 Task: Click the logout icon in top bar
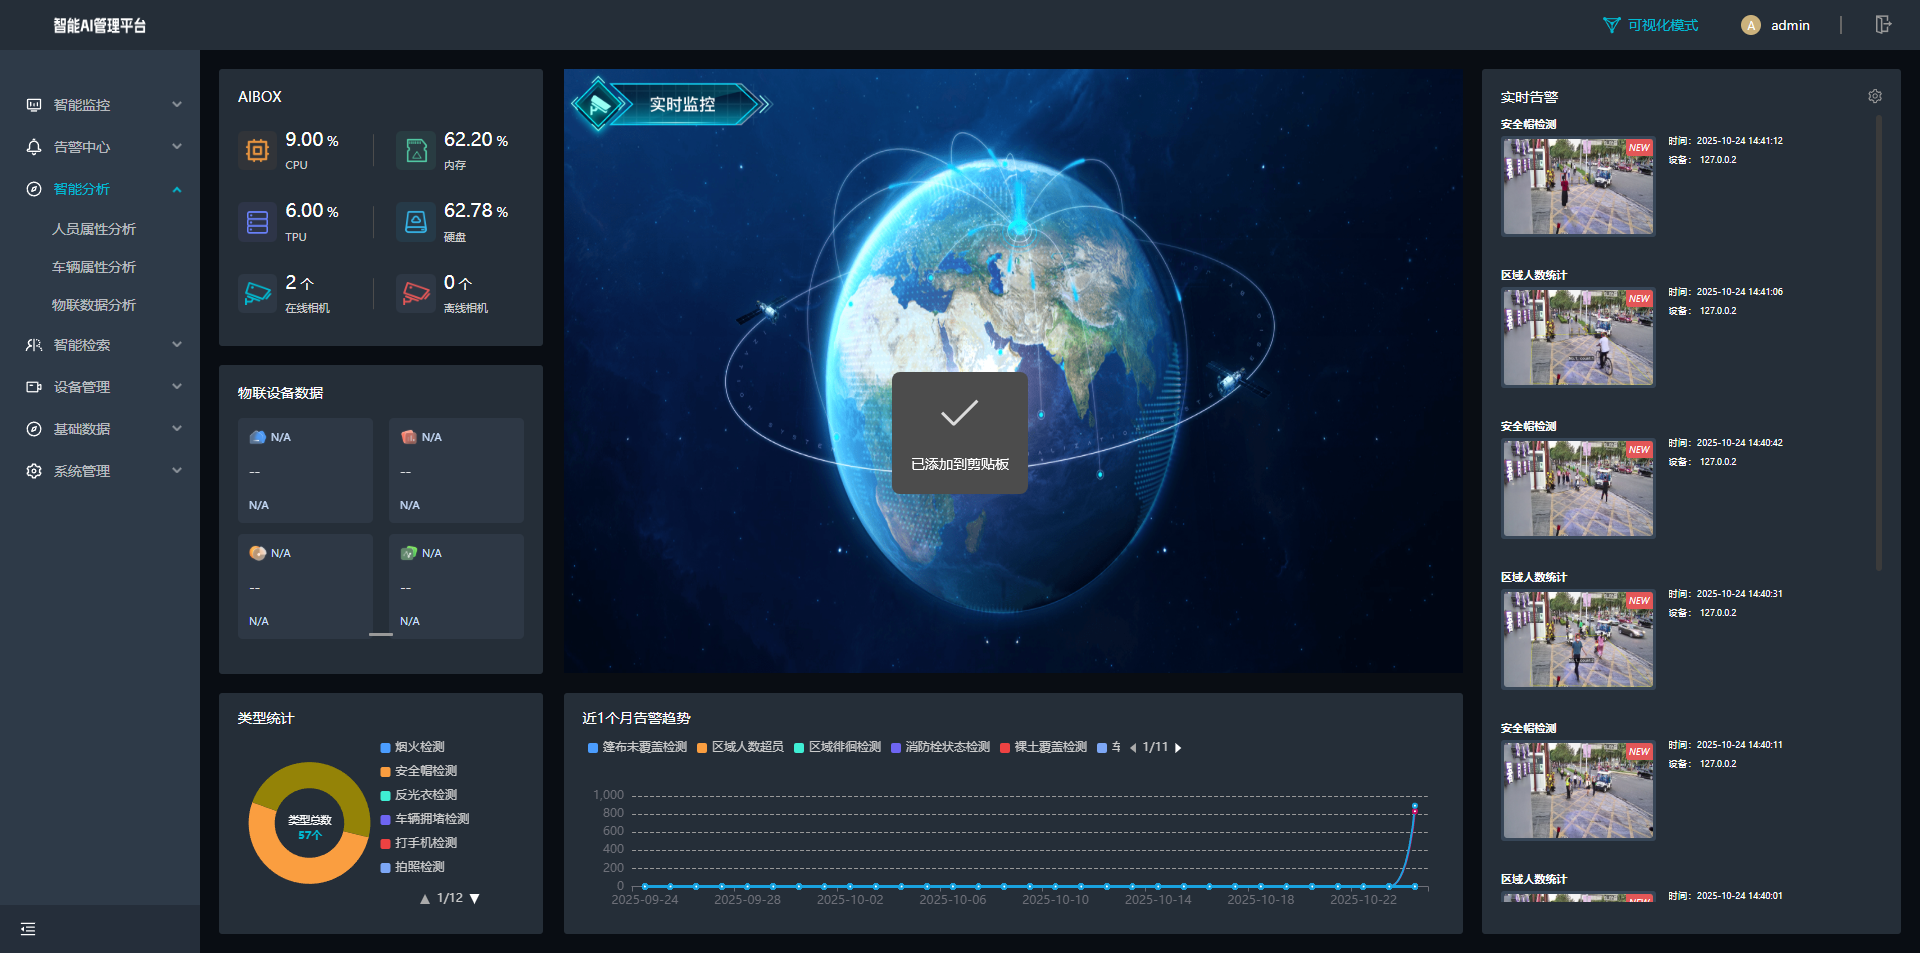(x=1883, y=25)
